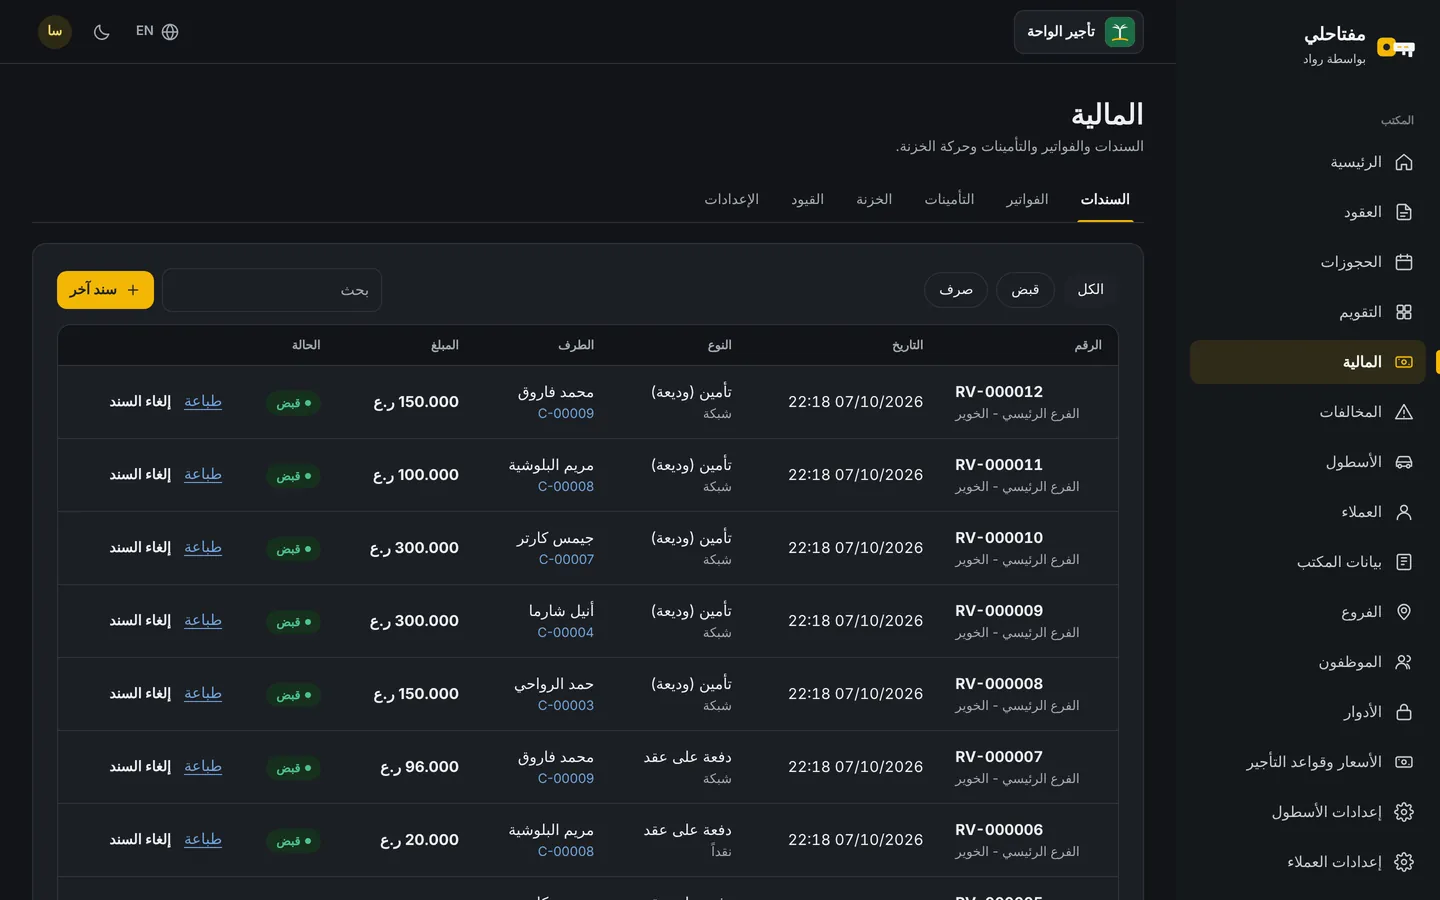The width and height of the screenshot is (1440, 900).
Task: Switch to the التأمينات tab
Action: 949,200
